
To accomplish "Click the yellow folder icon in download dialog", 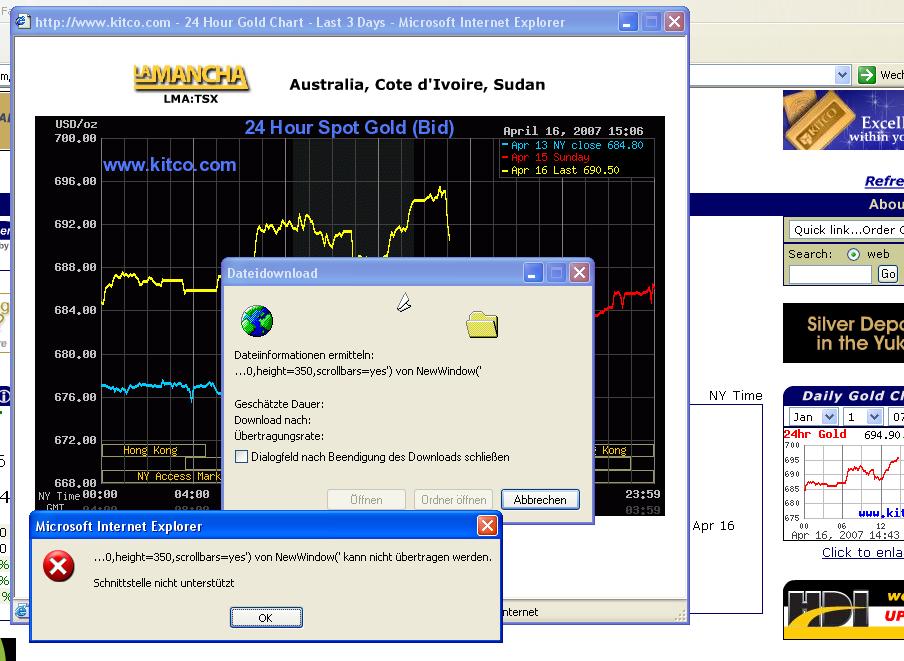I will tap(482, 324).
